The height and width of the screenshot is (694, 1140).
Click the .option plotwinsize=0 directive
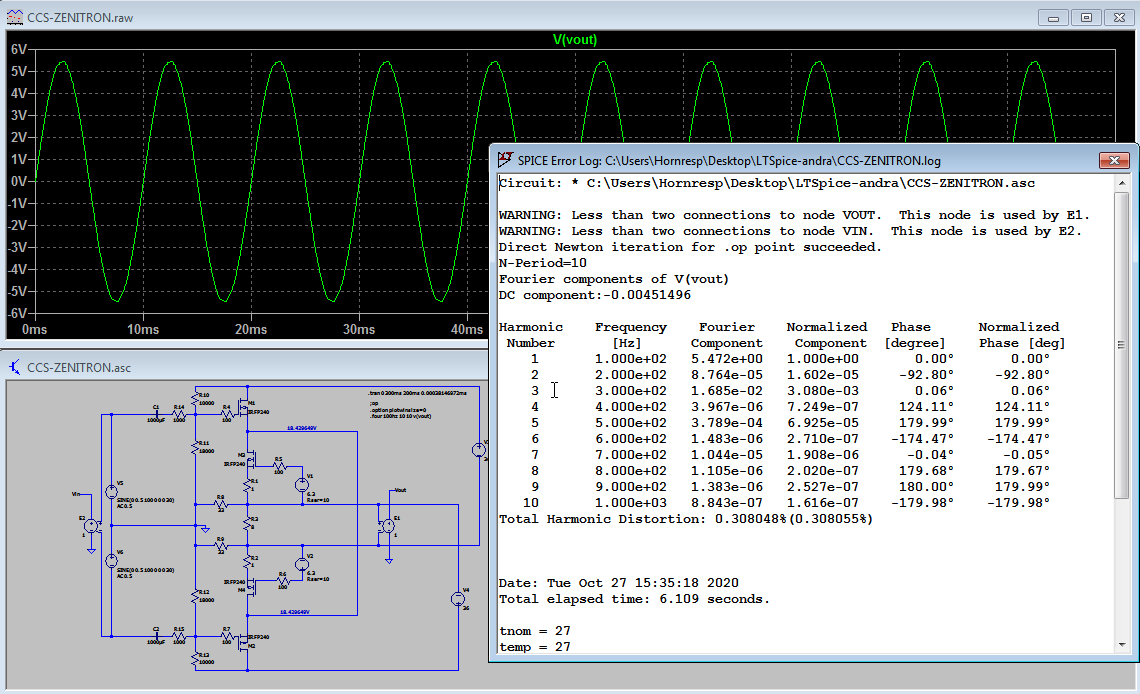point(398,410)
